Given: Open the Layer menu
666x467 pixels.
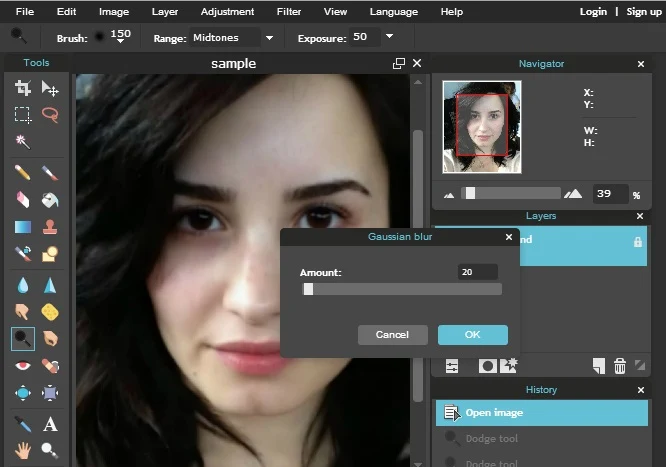Looking at the screenshot, I should [x=165, y=11].
